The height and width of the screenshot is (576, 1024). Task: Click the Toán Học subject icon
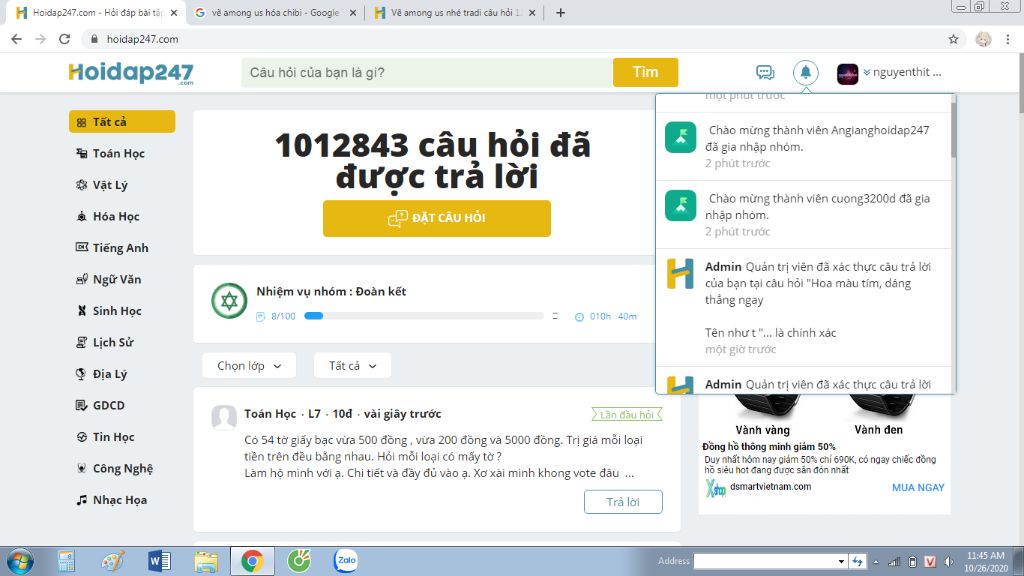point(82,153)
